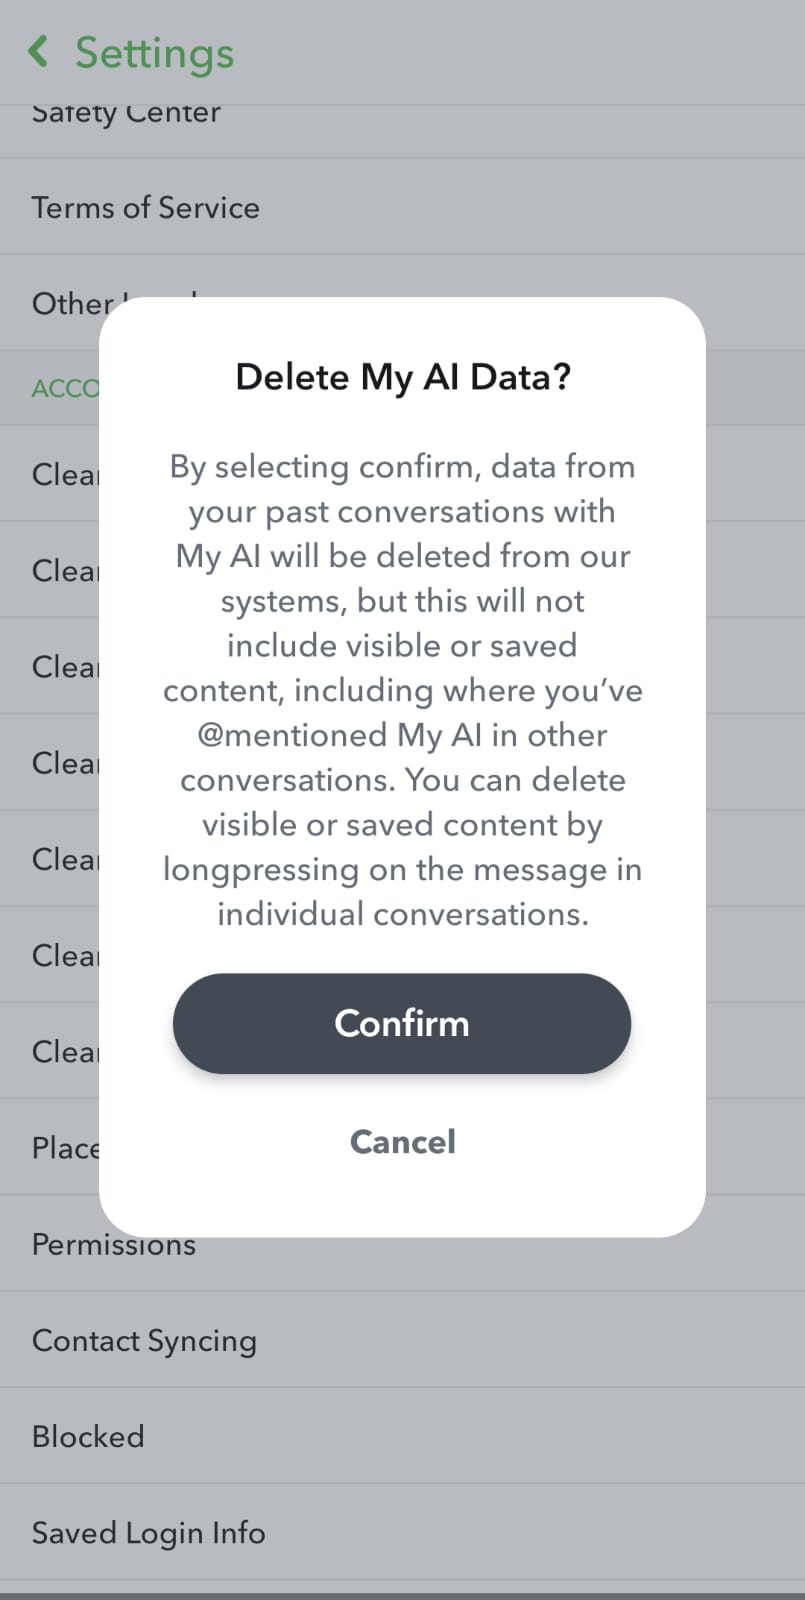The height and width of the screenshot is (1600, 805).
Task: Go to the Blocked list
Action: (x=88, y=1436)
